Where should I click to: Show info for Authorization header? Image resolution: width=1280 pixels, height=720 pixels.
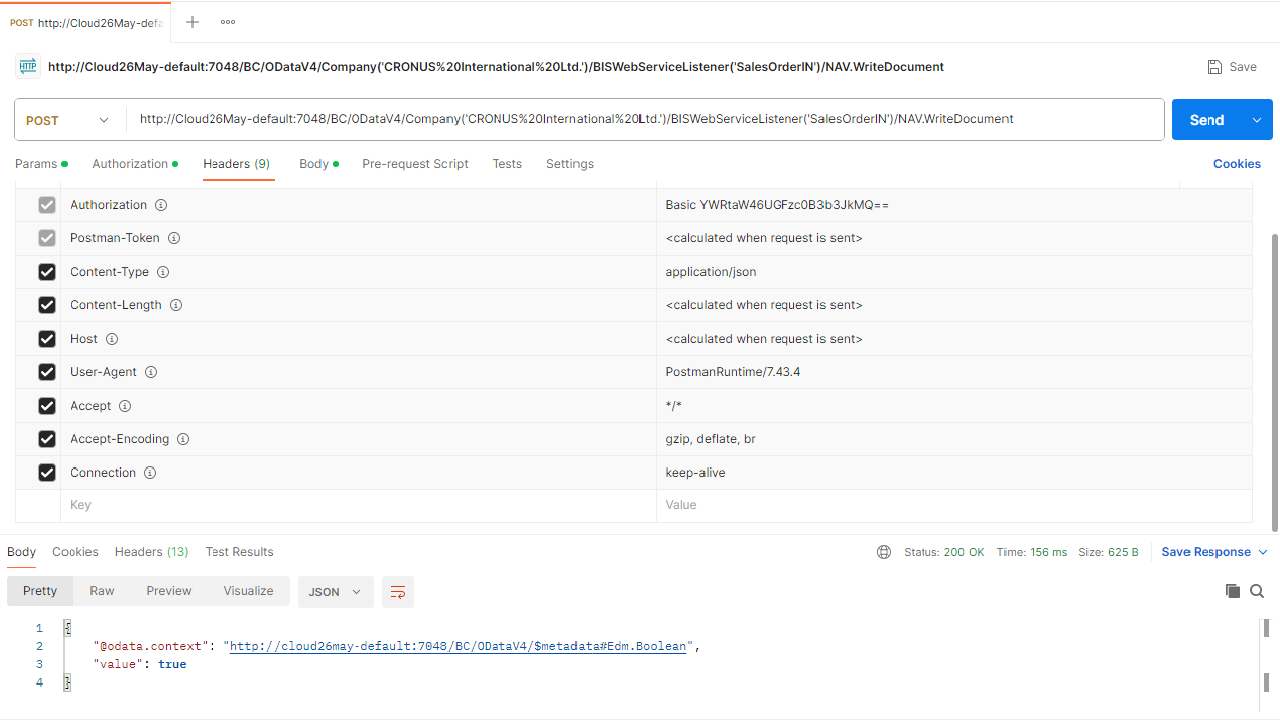pos(161,205)
